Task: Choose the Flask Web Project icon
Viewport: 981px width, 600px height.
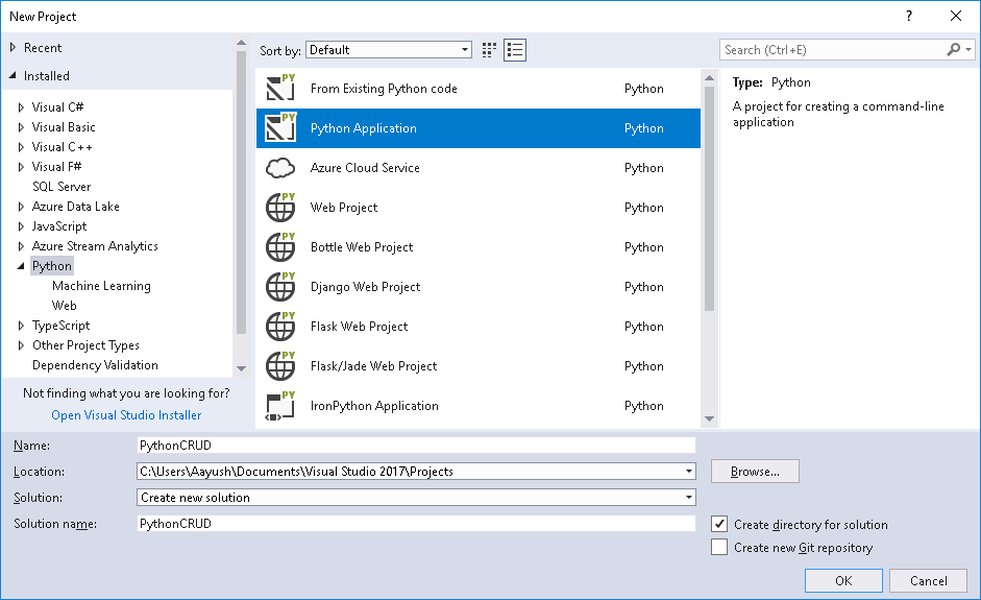Action: click(280, 326)
